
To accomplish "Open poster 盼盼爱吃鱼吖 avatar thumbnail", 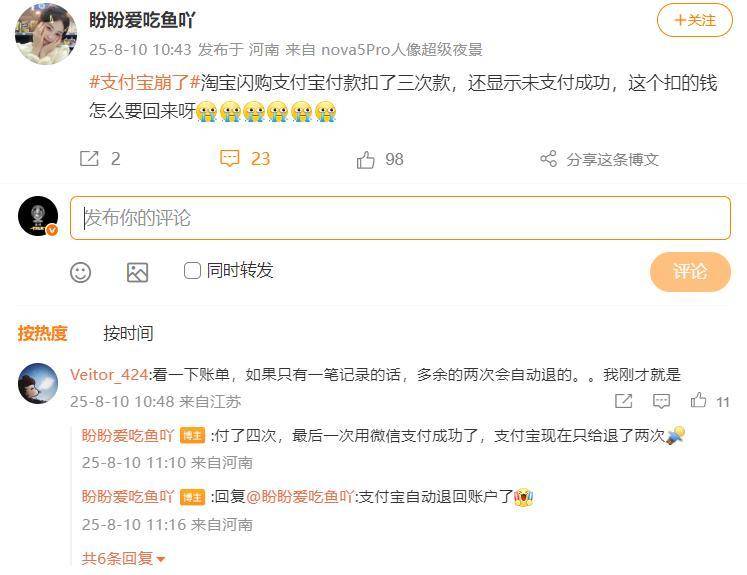I will (46, 32).
